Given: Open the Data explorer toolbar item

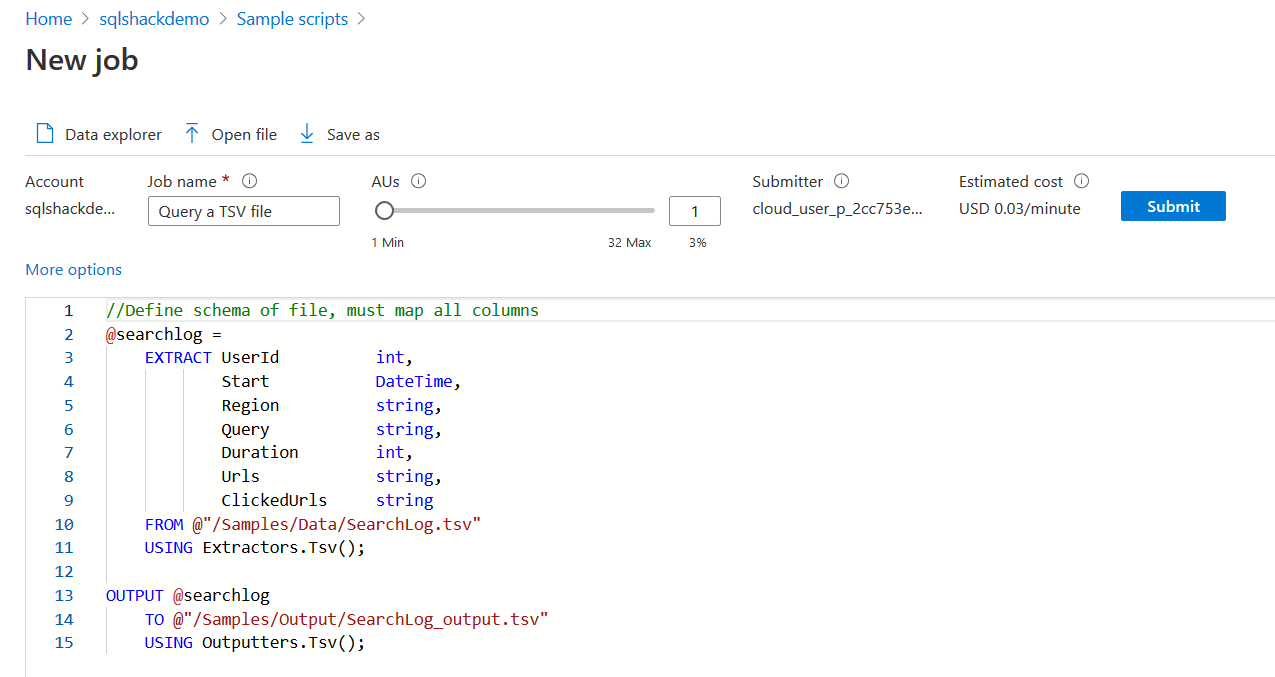Looking at the screenshot, I should 113,134.
